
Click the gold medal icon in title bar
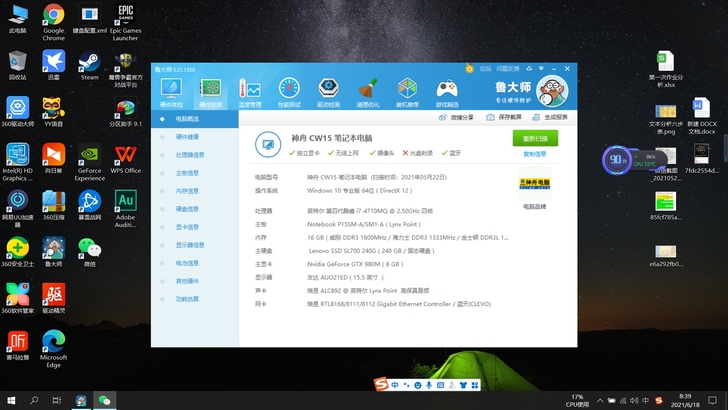(469, 69)
